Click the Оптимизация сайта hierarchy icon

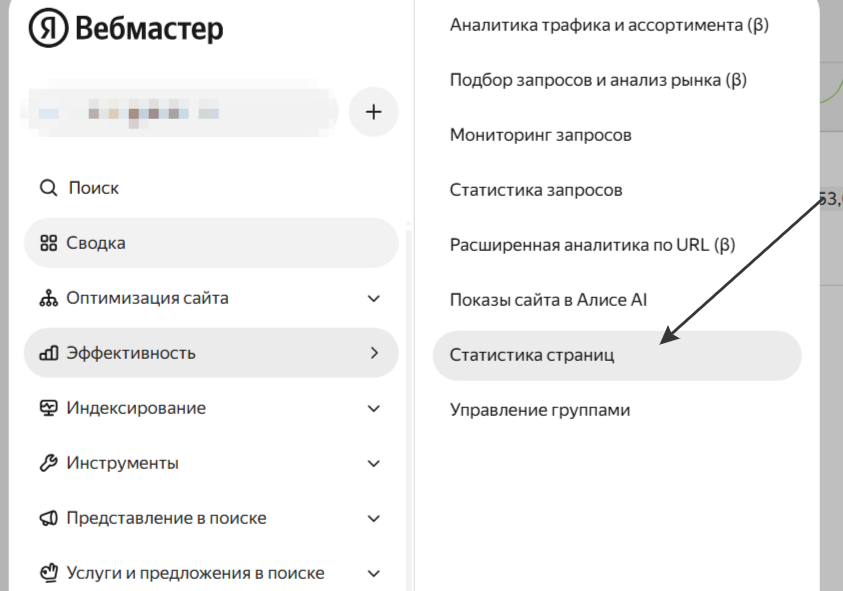coord(48,298)
